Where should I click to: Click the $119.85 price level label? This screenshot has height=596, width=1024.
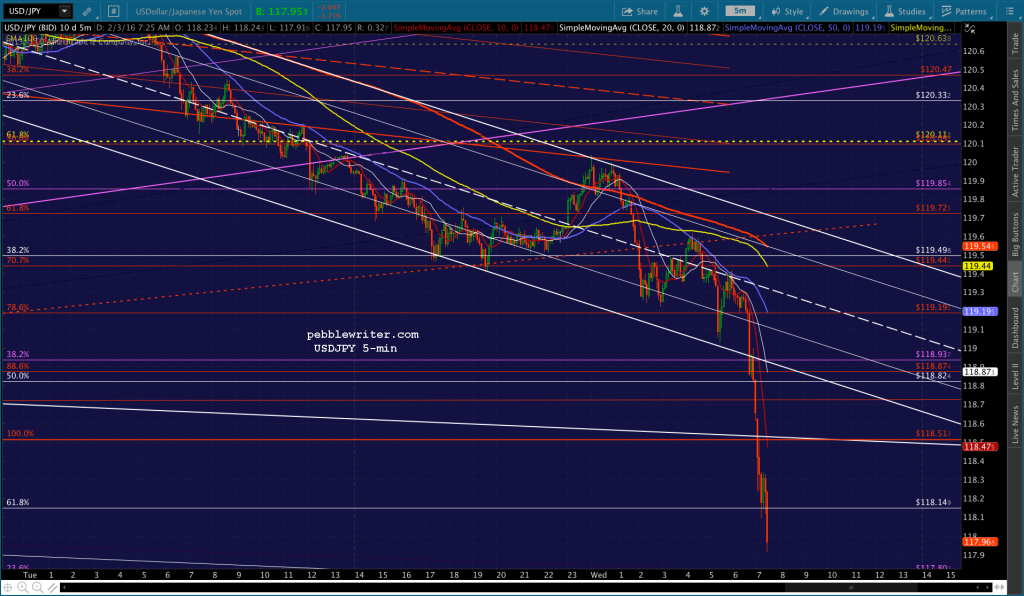933,183
